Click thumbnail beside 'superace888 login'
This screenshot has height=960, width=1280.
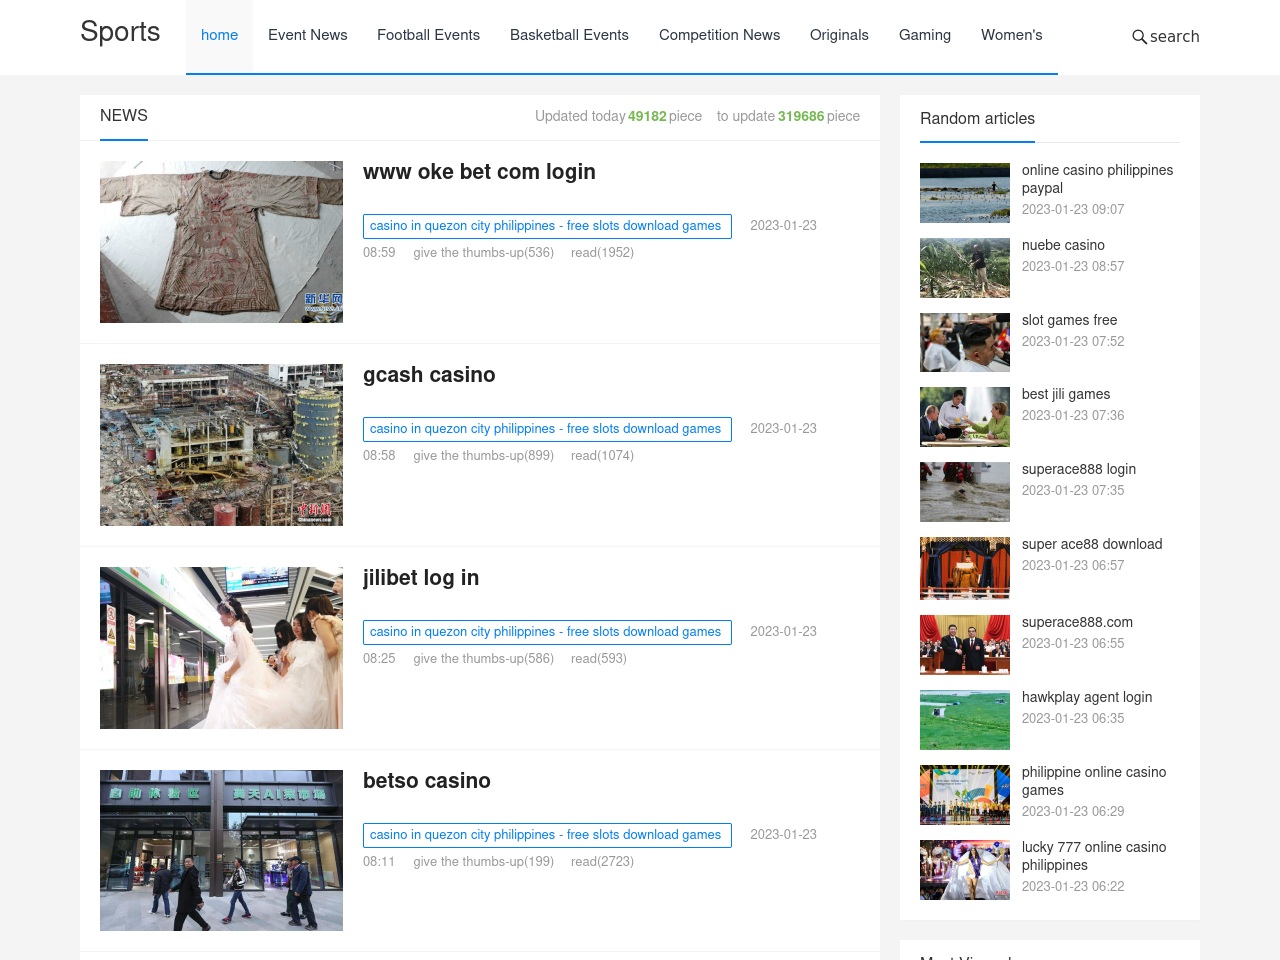[965, 492]
